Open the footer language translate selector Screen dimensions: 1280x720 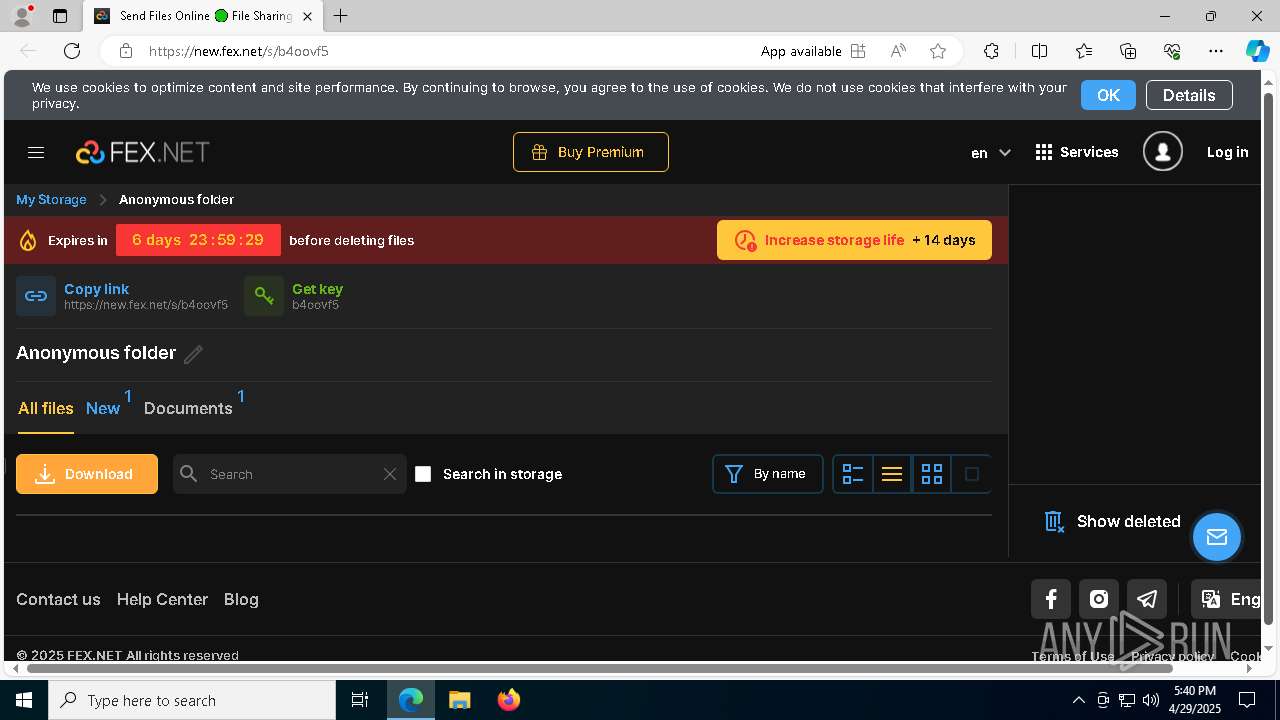click(1228, 599)
